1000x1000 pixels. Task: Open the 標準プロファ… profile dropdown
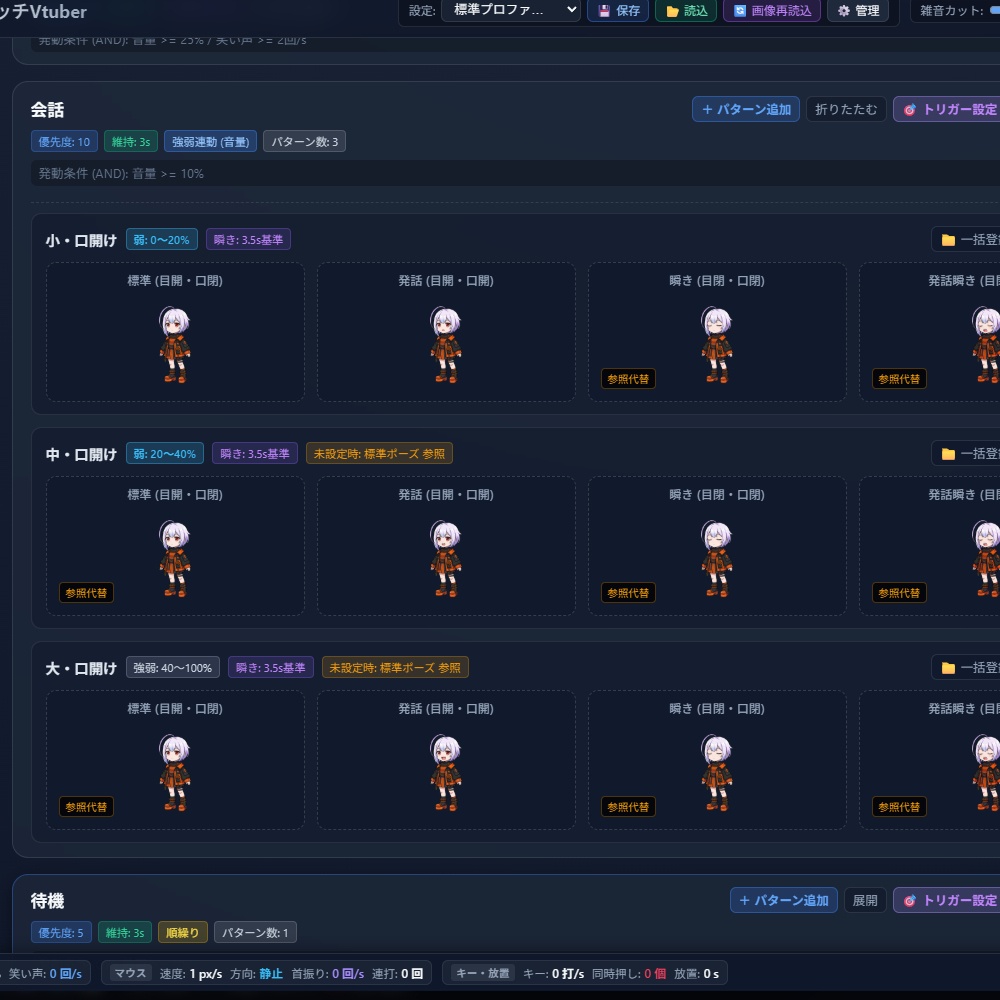click(x=510, y=10)
